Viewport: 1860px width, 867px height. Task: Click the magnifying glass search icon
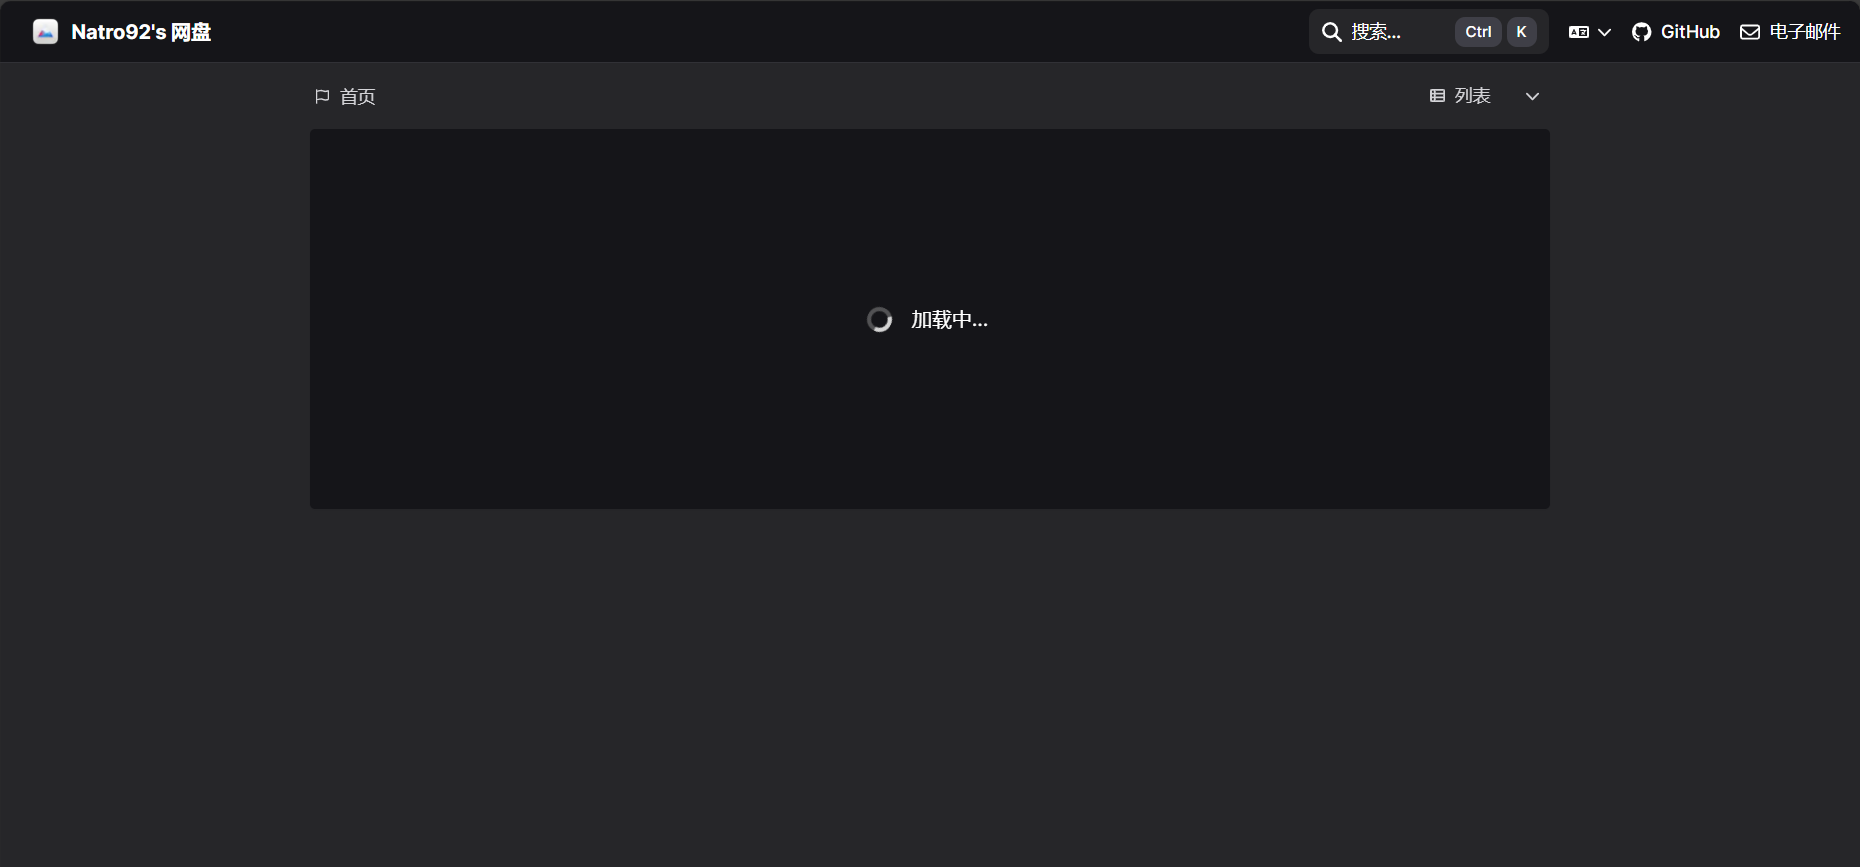(1332, 32)
